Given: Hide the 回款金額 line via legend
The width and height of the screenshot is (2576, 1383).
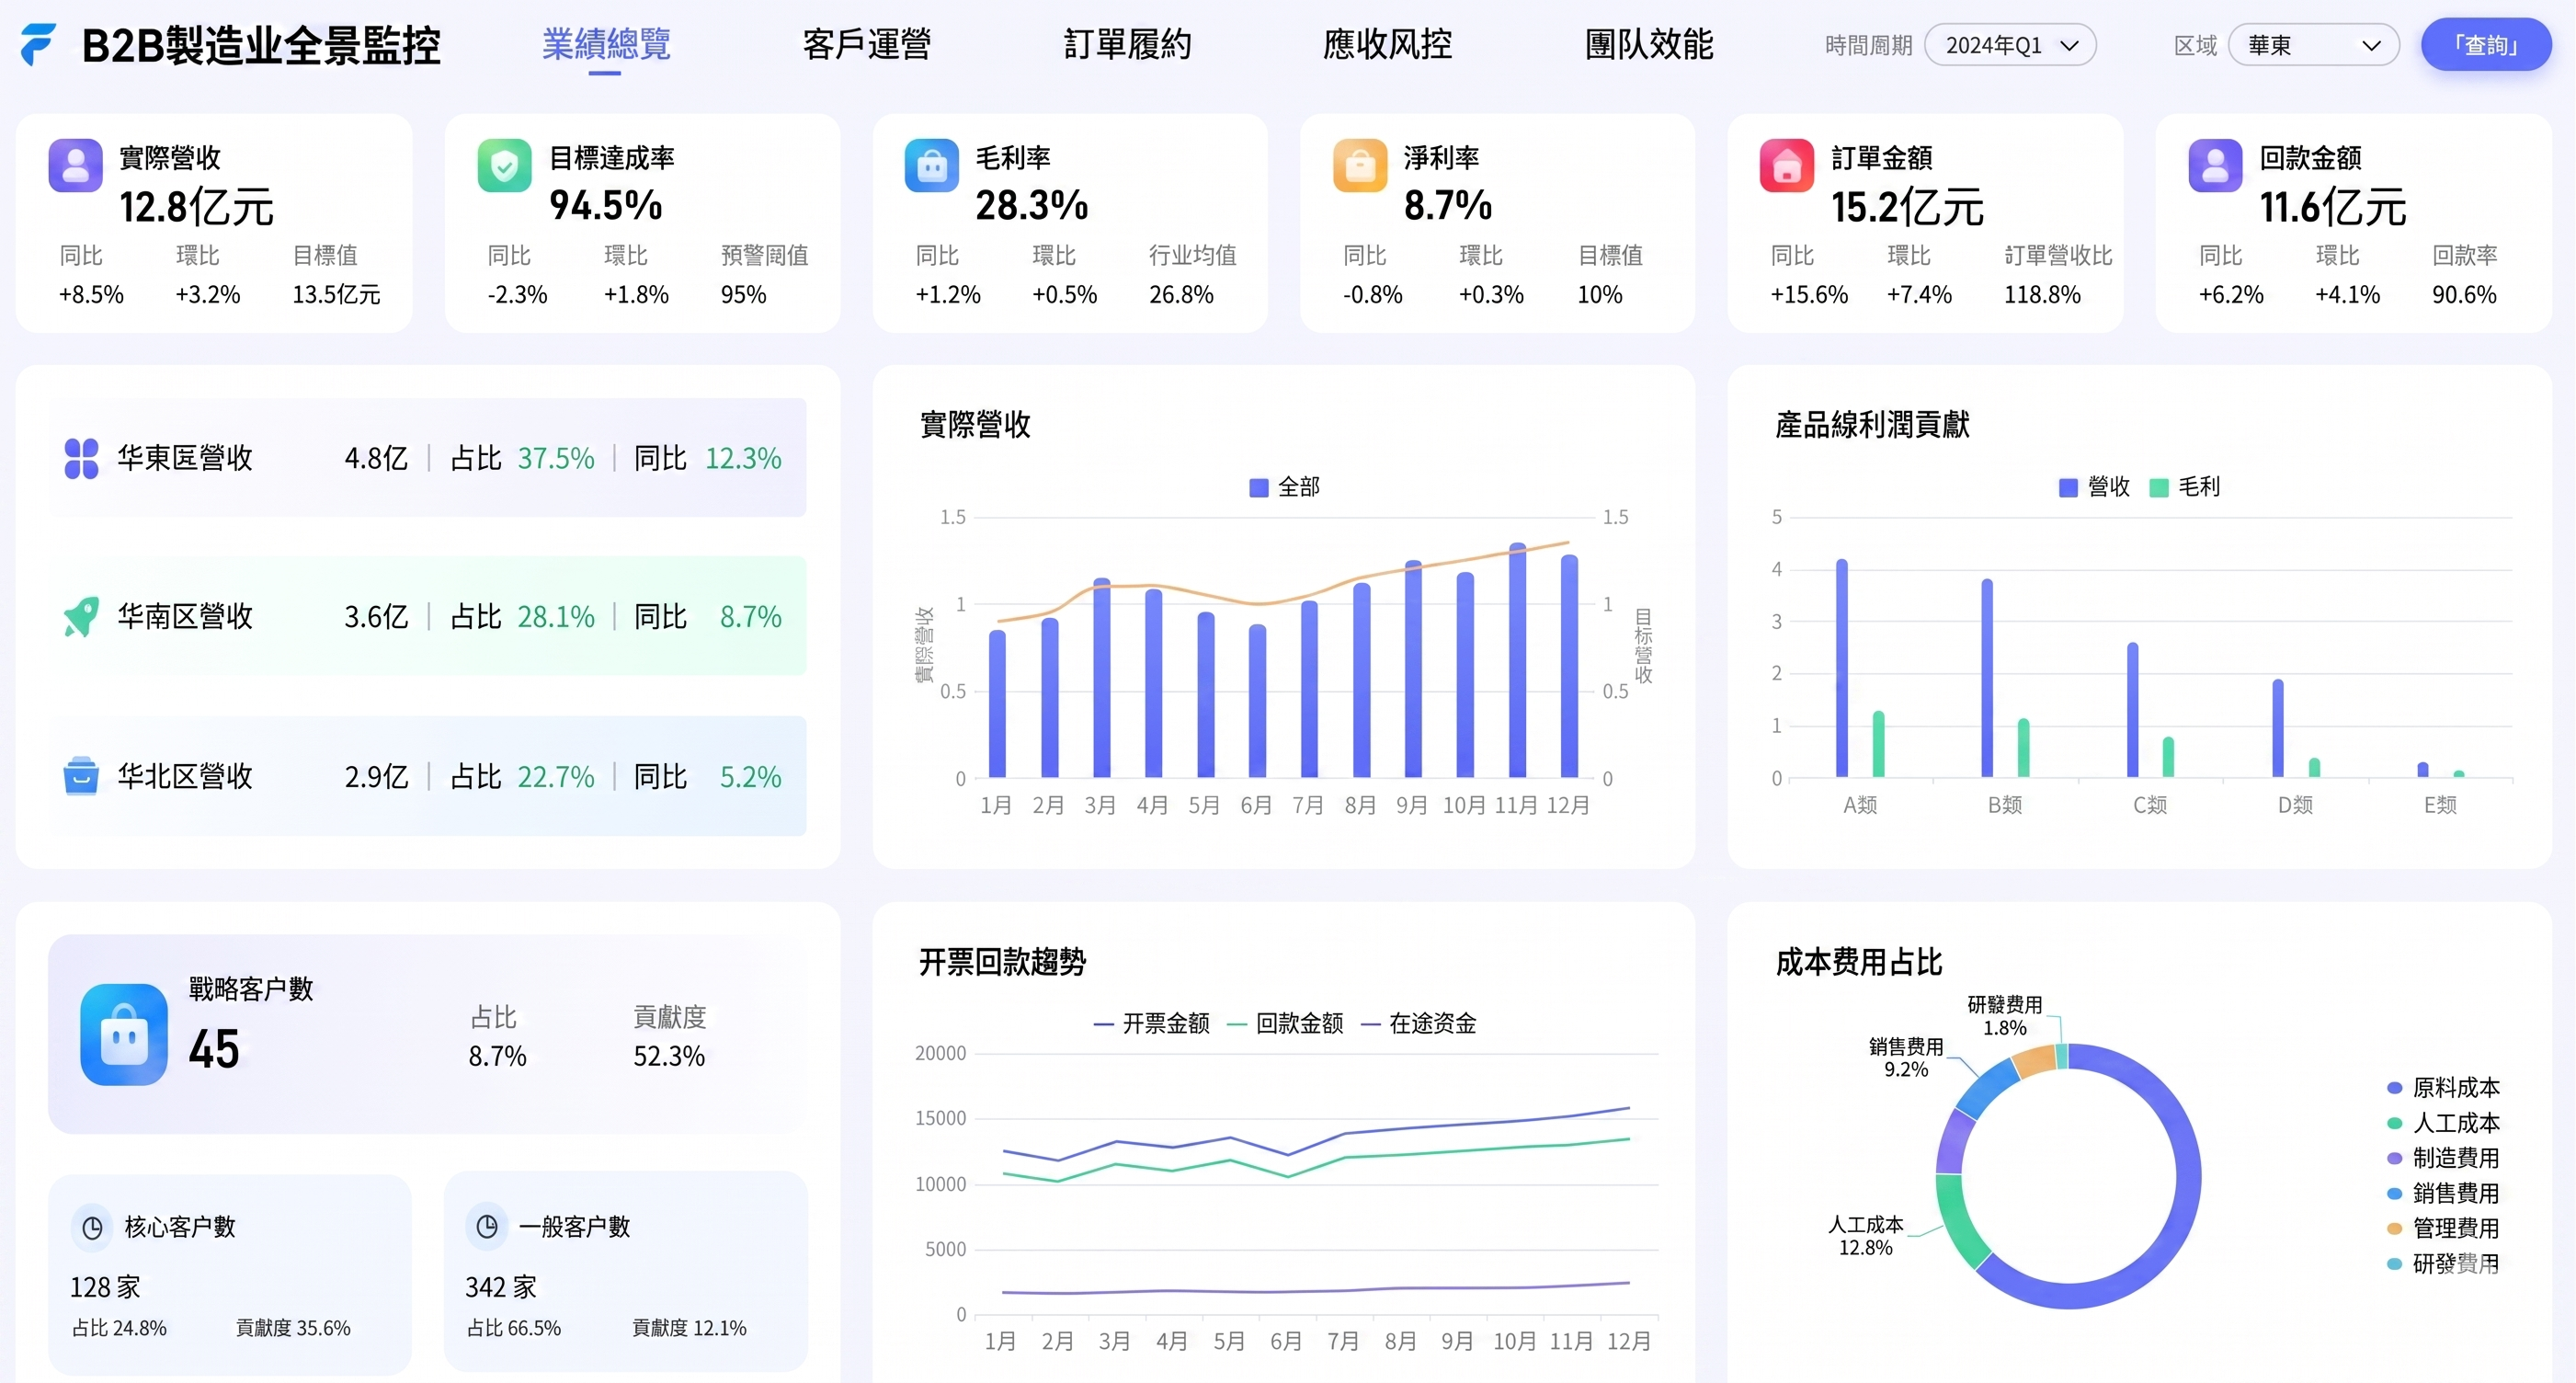Looking at the screenshot, I should pyautogui.click(x=1285, y=1023).
